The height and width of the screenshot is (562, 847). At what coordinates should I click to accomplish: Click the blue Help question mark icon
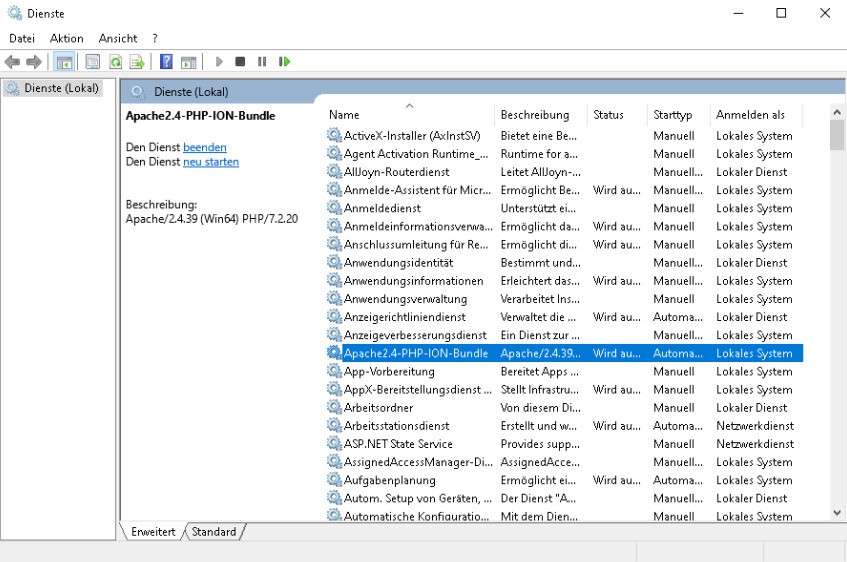[166, 62]
